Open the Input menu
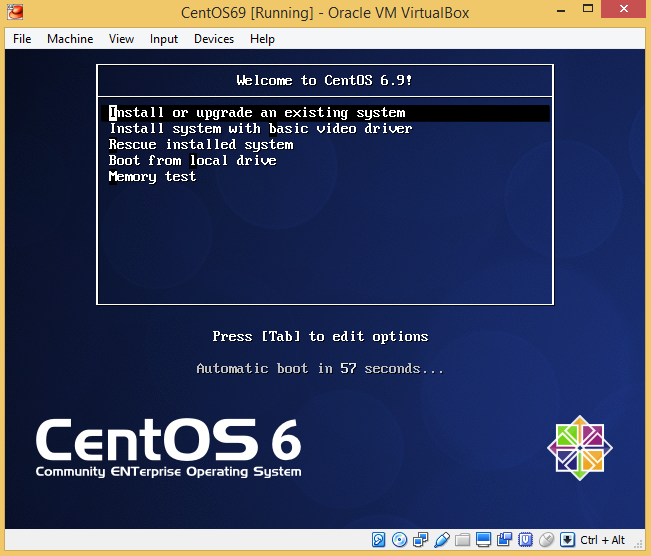 pyautogui.click(x=164, y=39)
